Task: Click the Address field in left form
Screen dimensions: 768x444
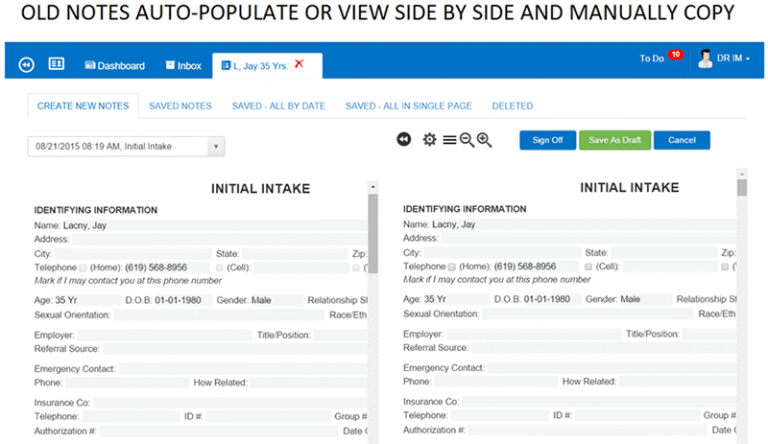Action: [x=219, y=239]
